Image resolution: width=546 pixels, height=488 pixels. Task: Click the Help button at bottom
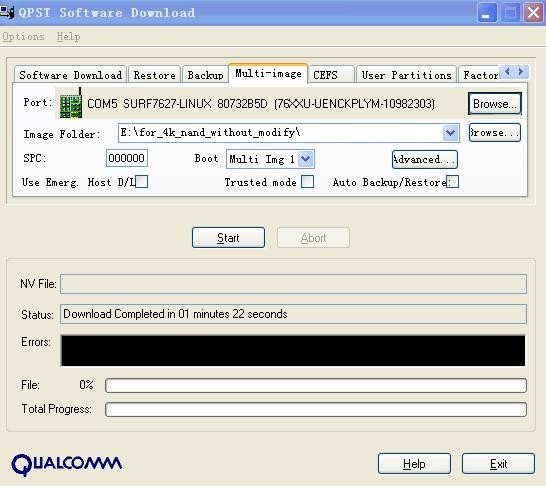pyautogui.click(x=414, y=464)
